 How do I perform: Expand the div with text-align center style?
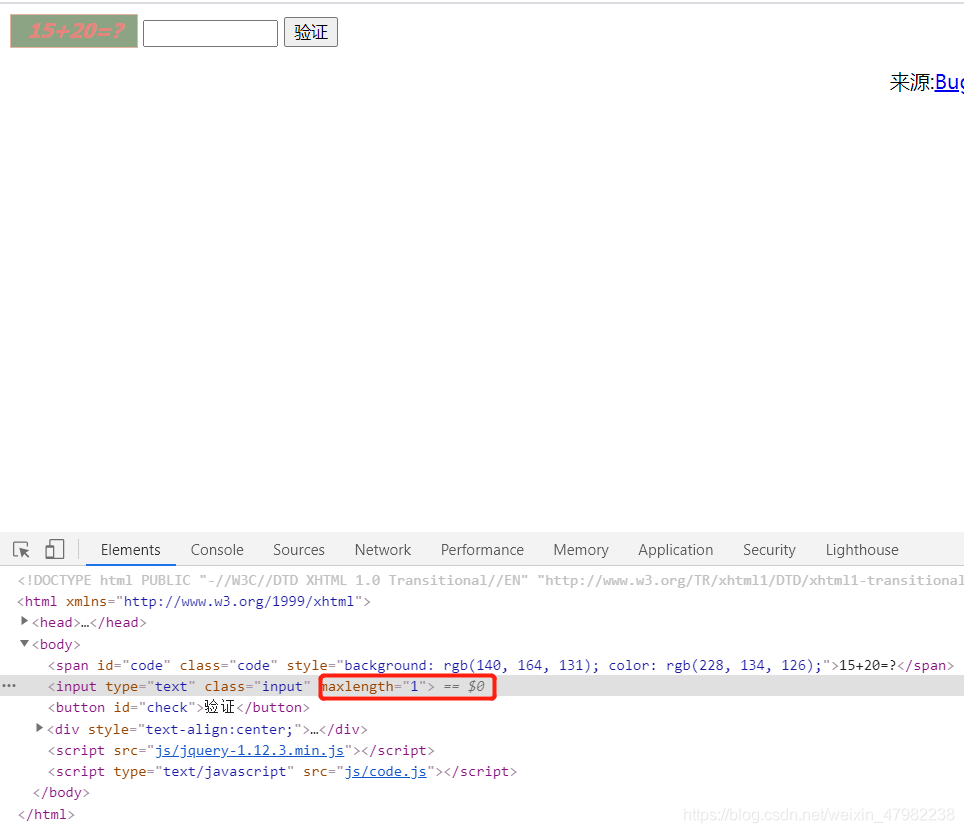point(39,729)
